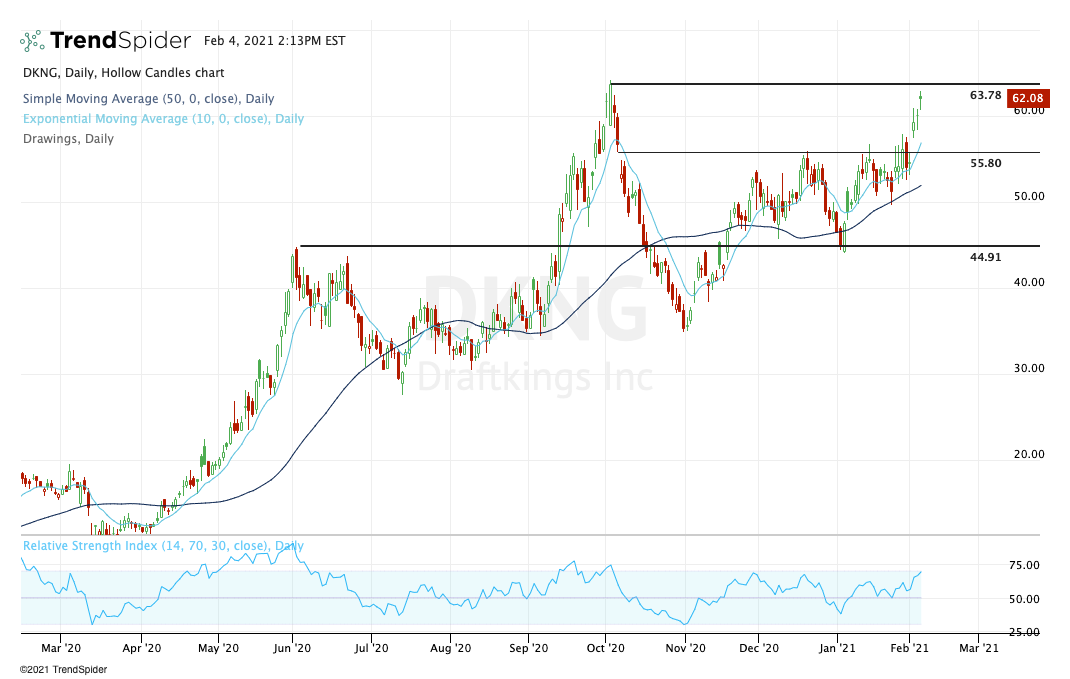Click the Relative Strength Index indicator label

tap(163, 545)
